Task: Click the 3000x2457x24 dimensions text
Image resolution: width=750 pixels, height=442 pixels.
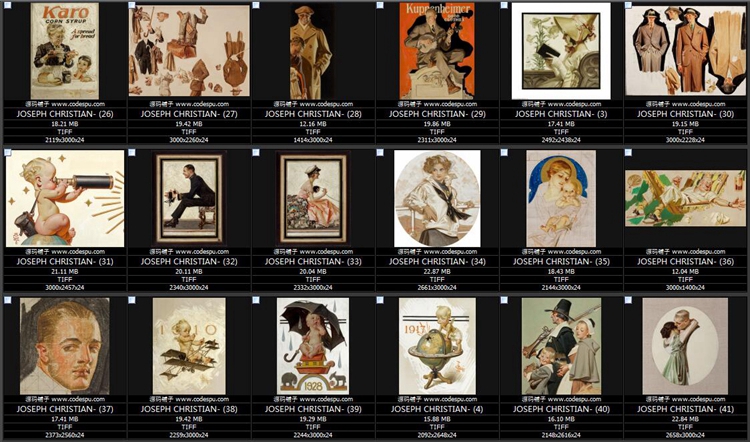Action: click(x=65, y=287)
